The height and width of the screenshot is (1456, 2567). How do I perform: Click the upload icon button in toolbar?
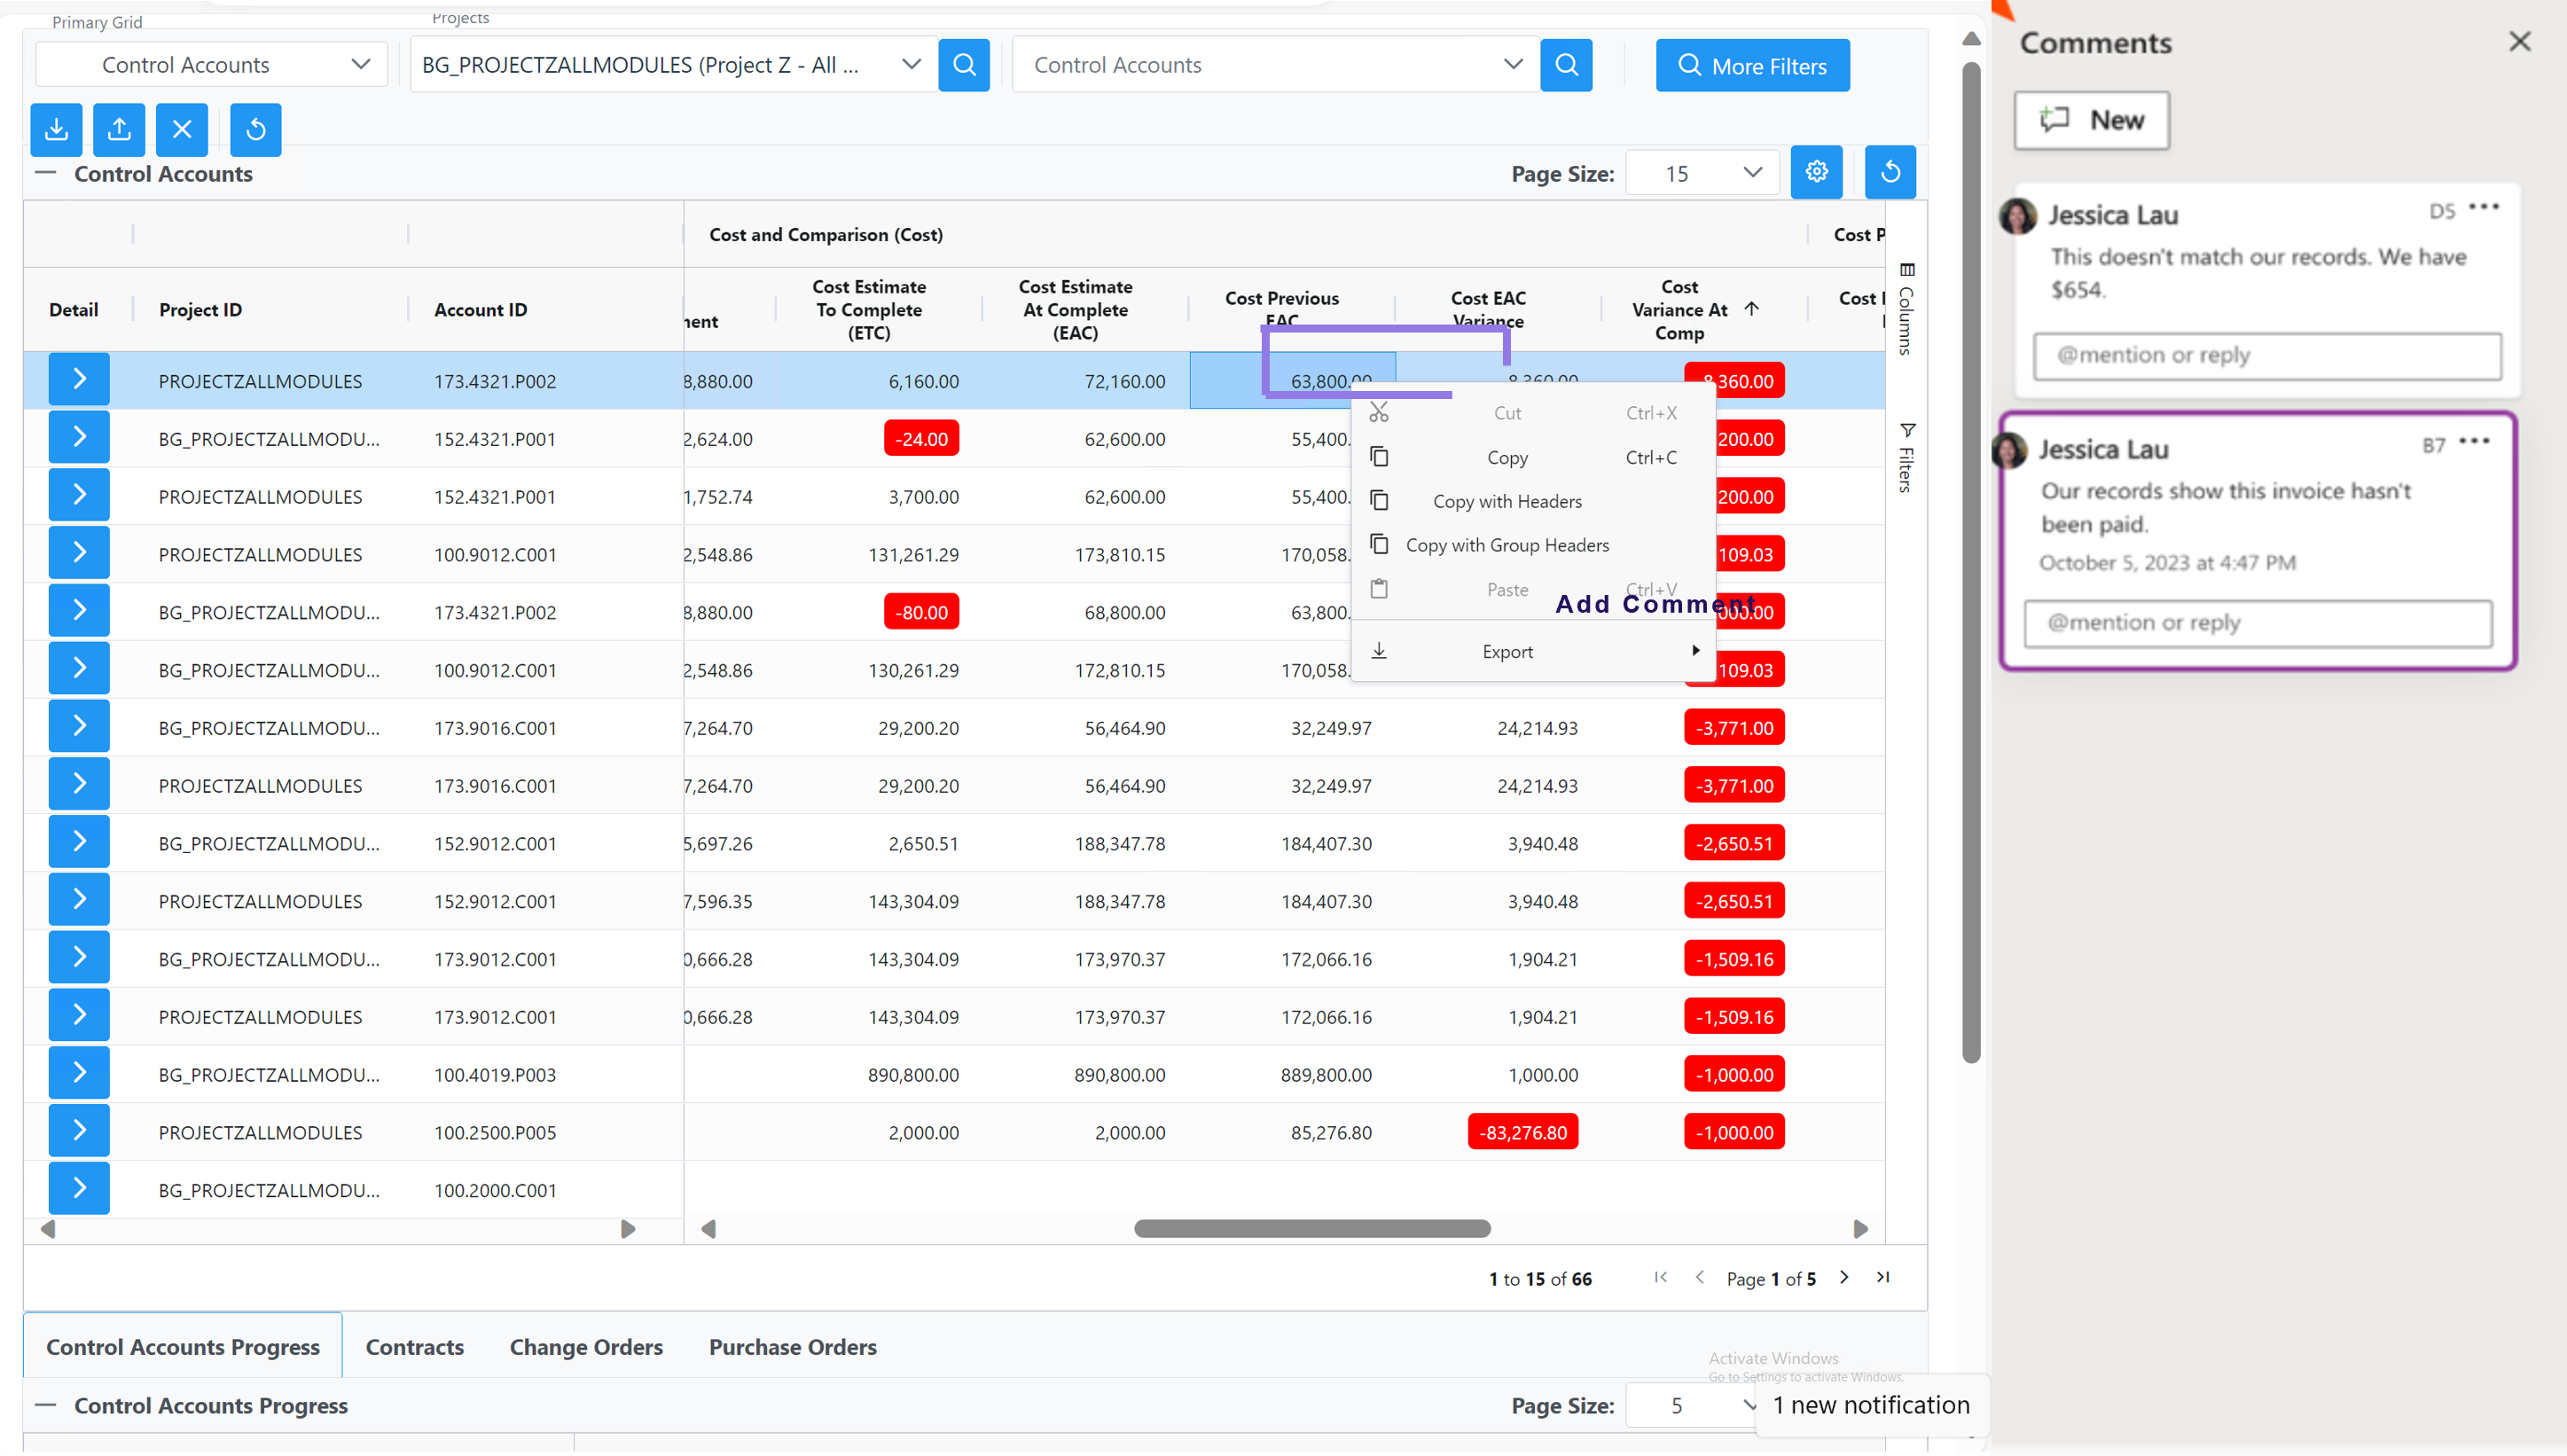[119, 129]
